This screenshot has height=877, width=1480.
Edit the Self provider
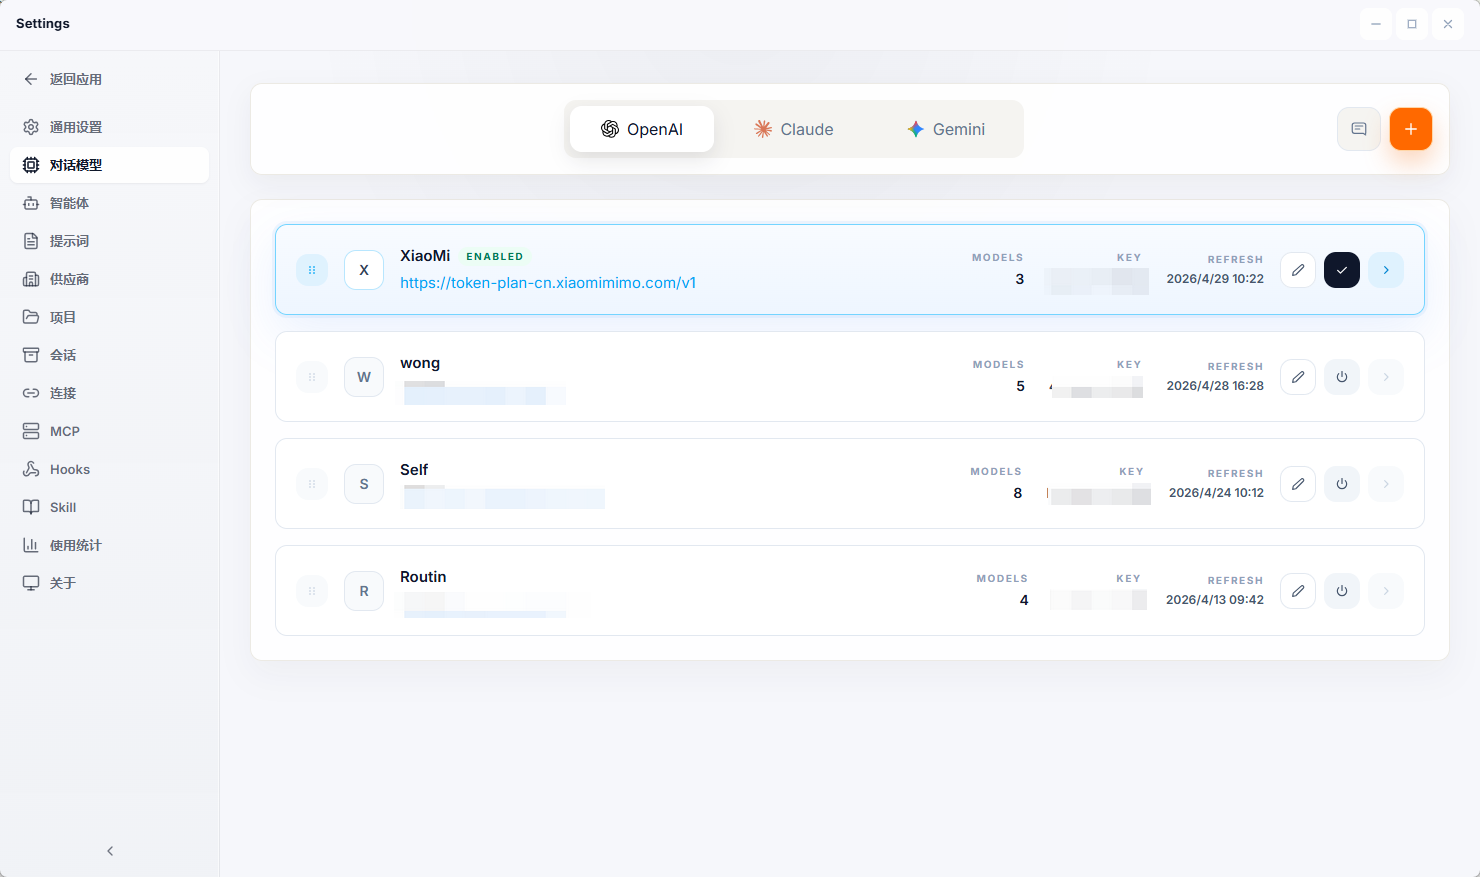click(x=1298, y=484)
